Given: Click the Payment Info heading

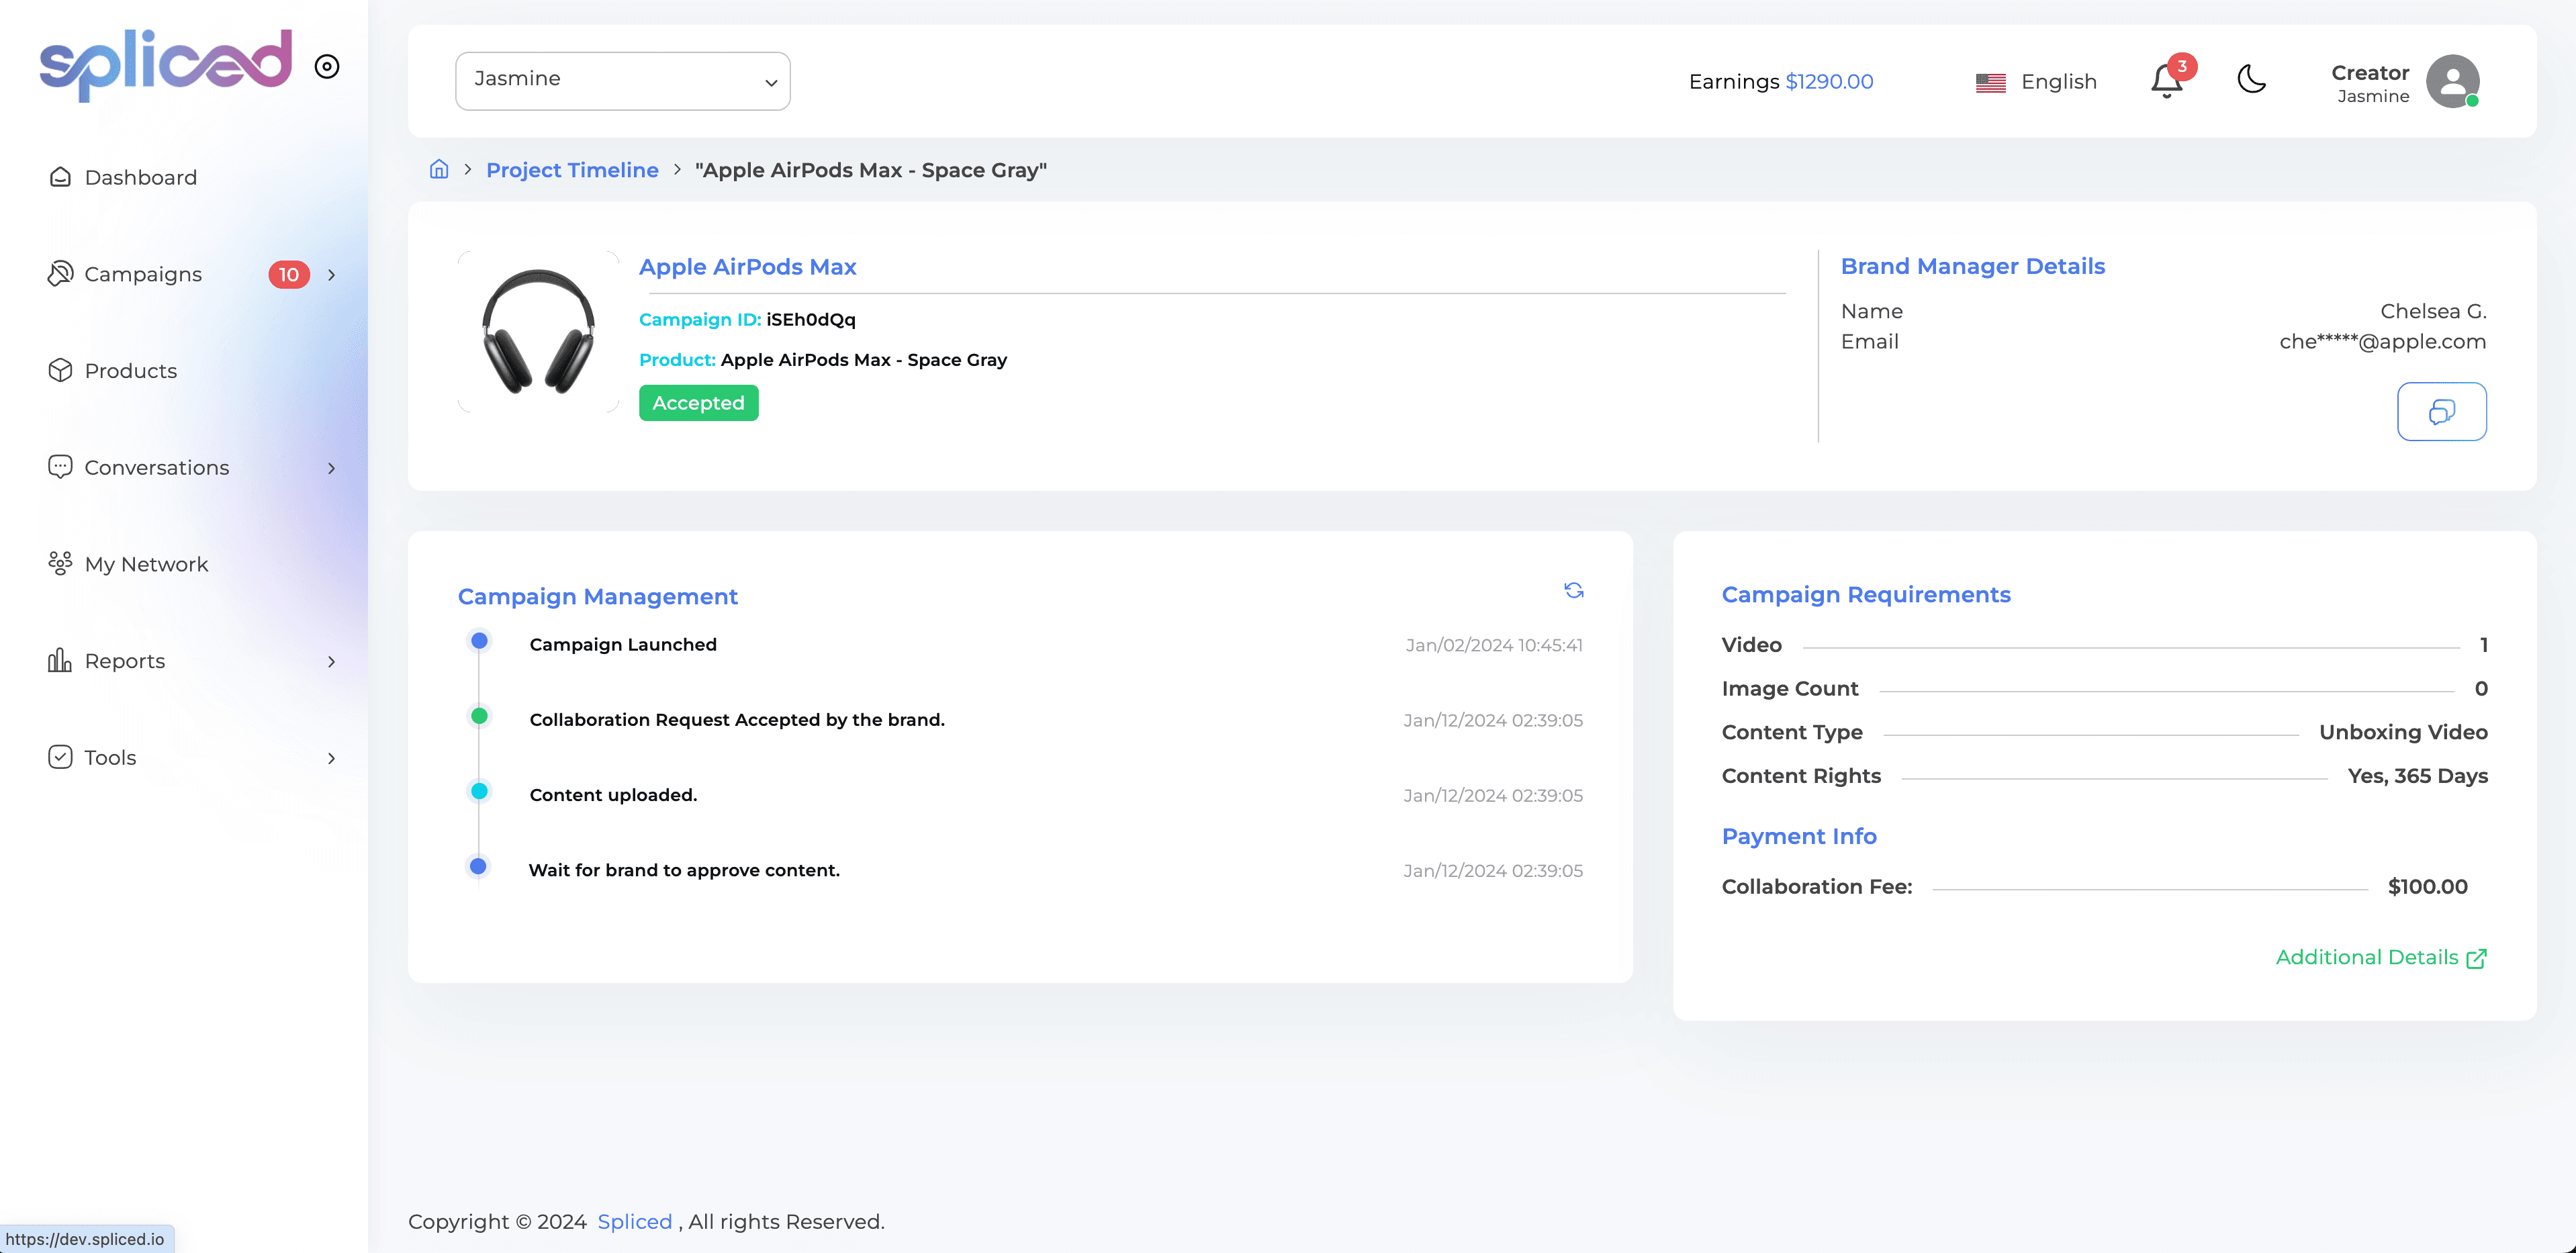Looking at the screenshot, I should pos(1799,836).
